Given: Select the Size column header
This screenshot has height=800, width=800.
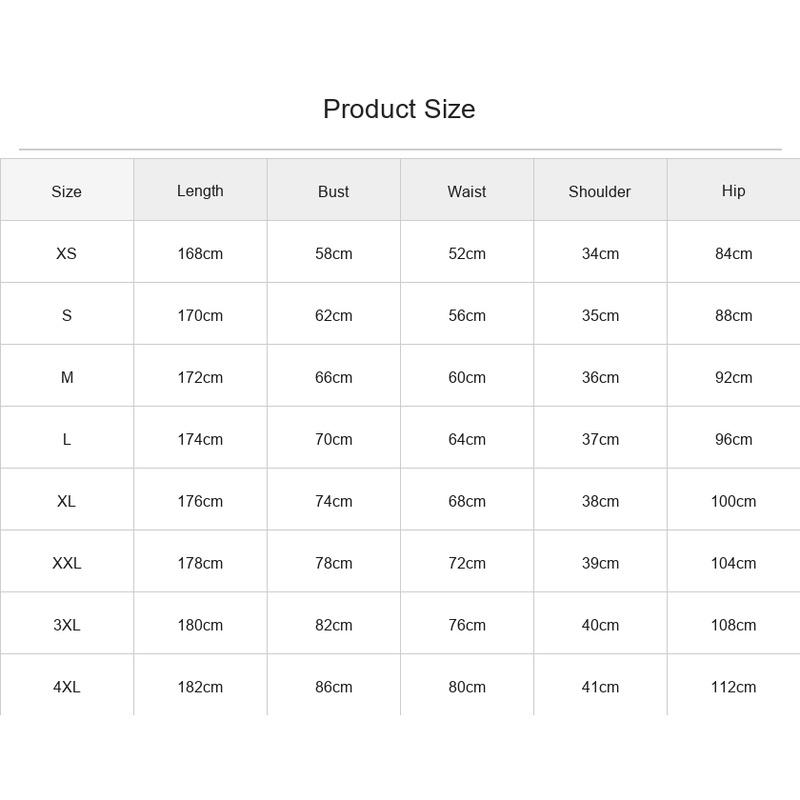Looking at the screenshot, I should click(x=66, y=191).
